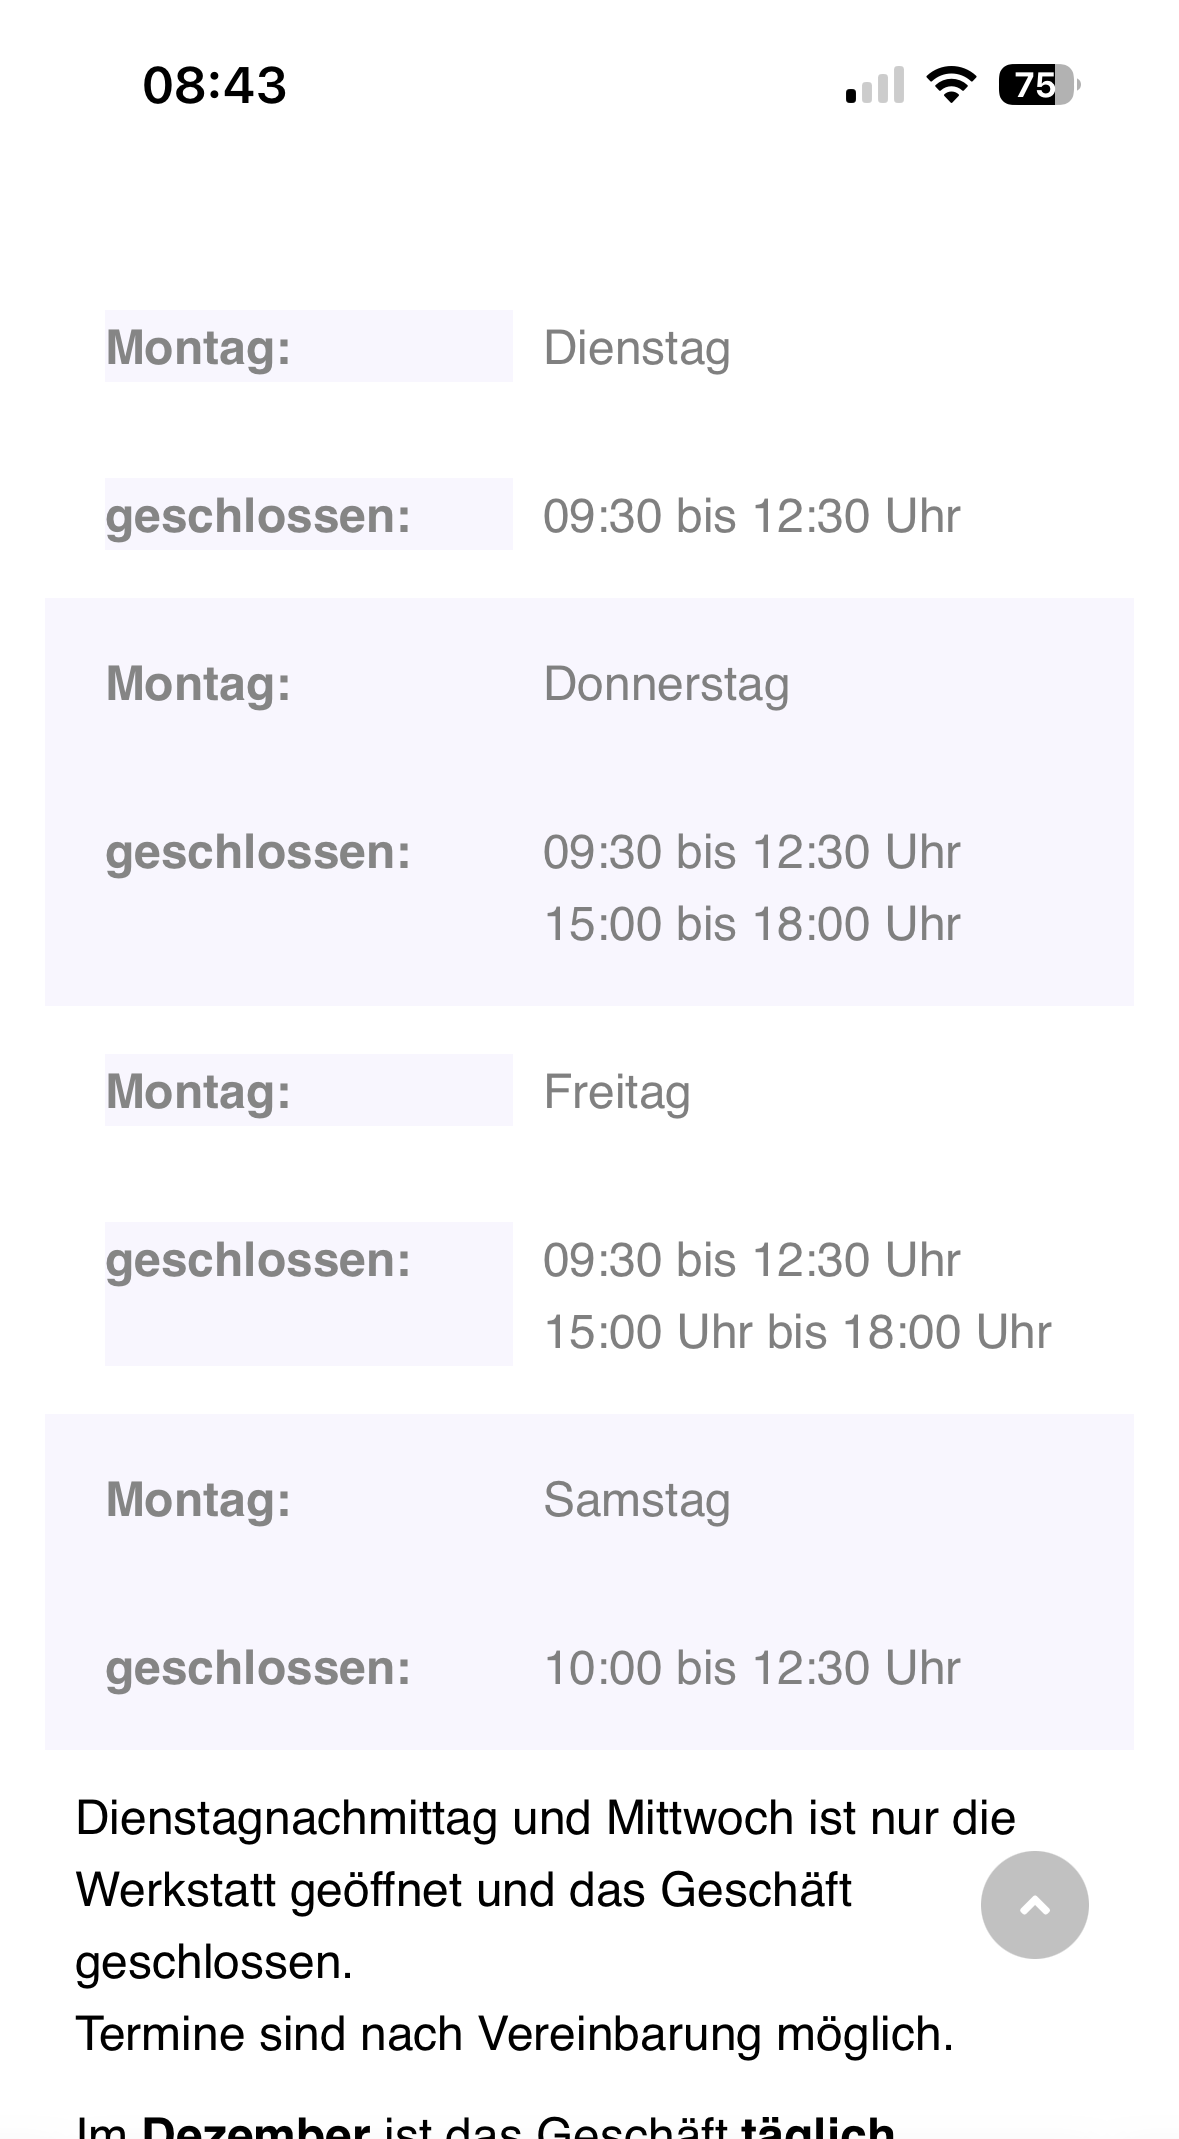Select the Dienstag day entry
The height and width of the screenshot is (2139, 1179).
637,348
